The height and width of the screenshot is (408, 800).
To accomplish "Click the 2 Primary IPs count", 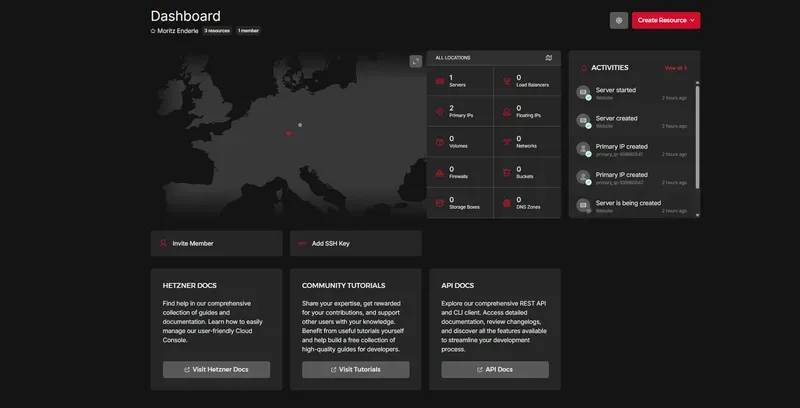I will [x=452, y=108].
